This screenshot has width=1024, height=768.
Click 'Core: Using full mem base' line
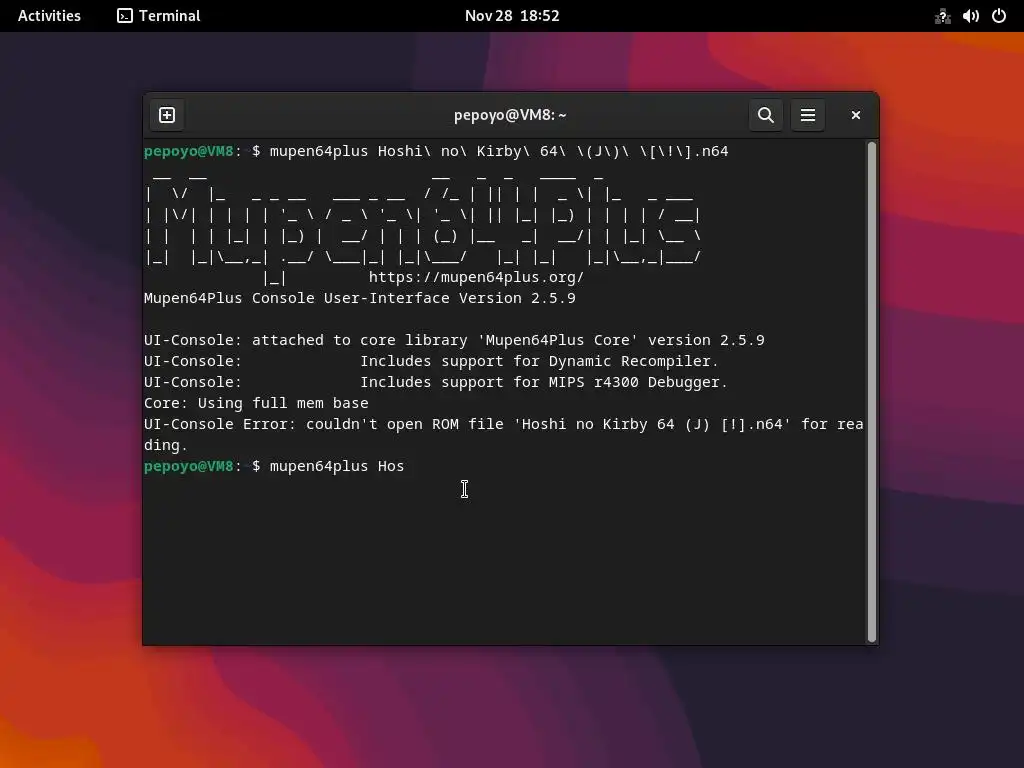[x=256, y=403]
